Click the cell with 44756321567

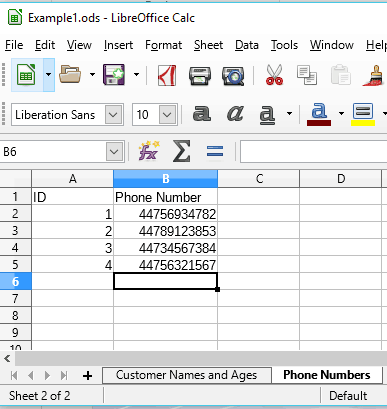click(x=166, y=265)
